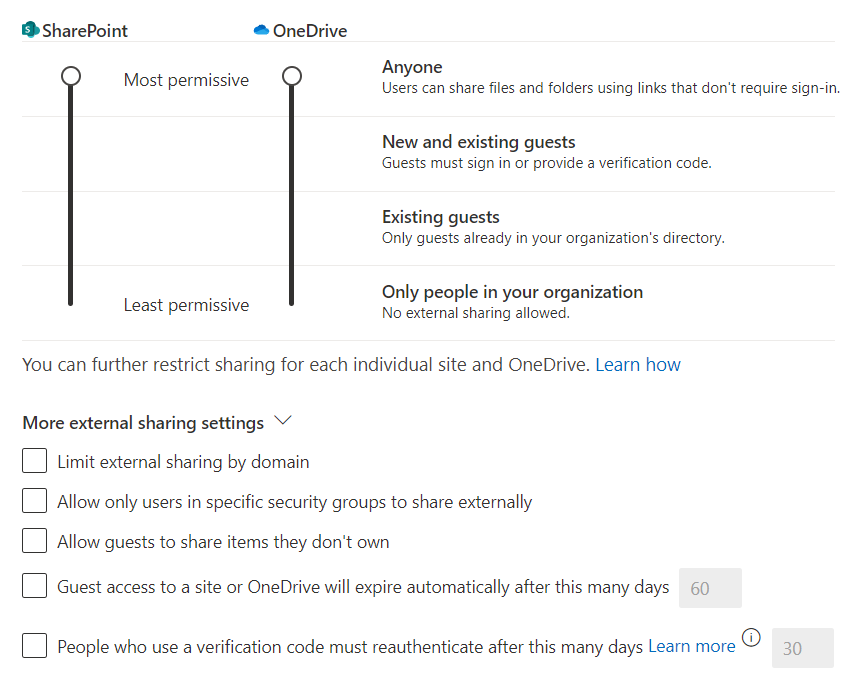Click the info icon beside Learn more
863x683 pixels.
click(750, 637)
